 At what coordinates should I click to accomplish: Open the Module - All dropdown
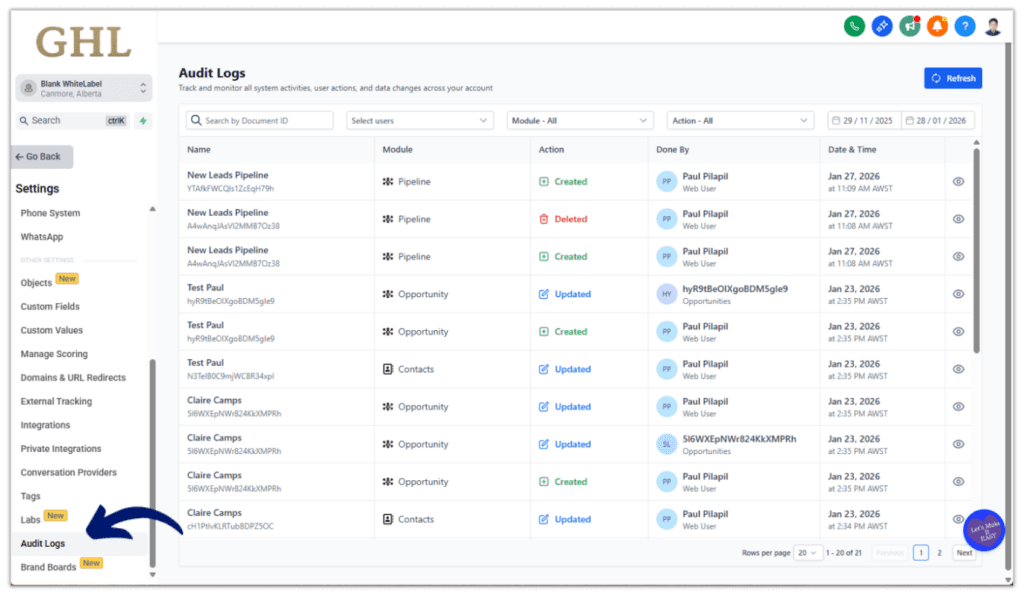point(580,119)
